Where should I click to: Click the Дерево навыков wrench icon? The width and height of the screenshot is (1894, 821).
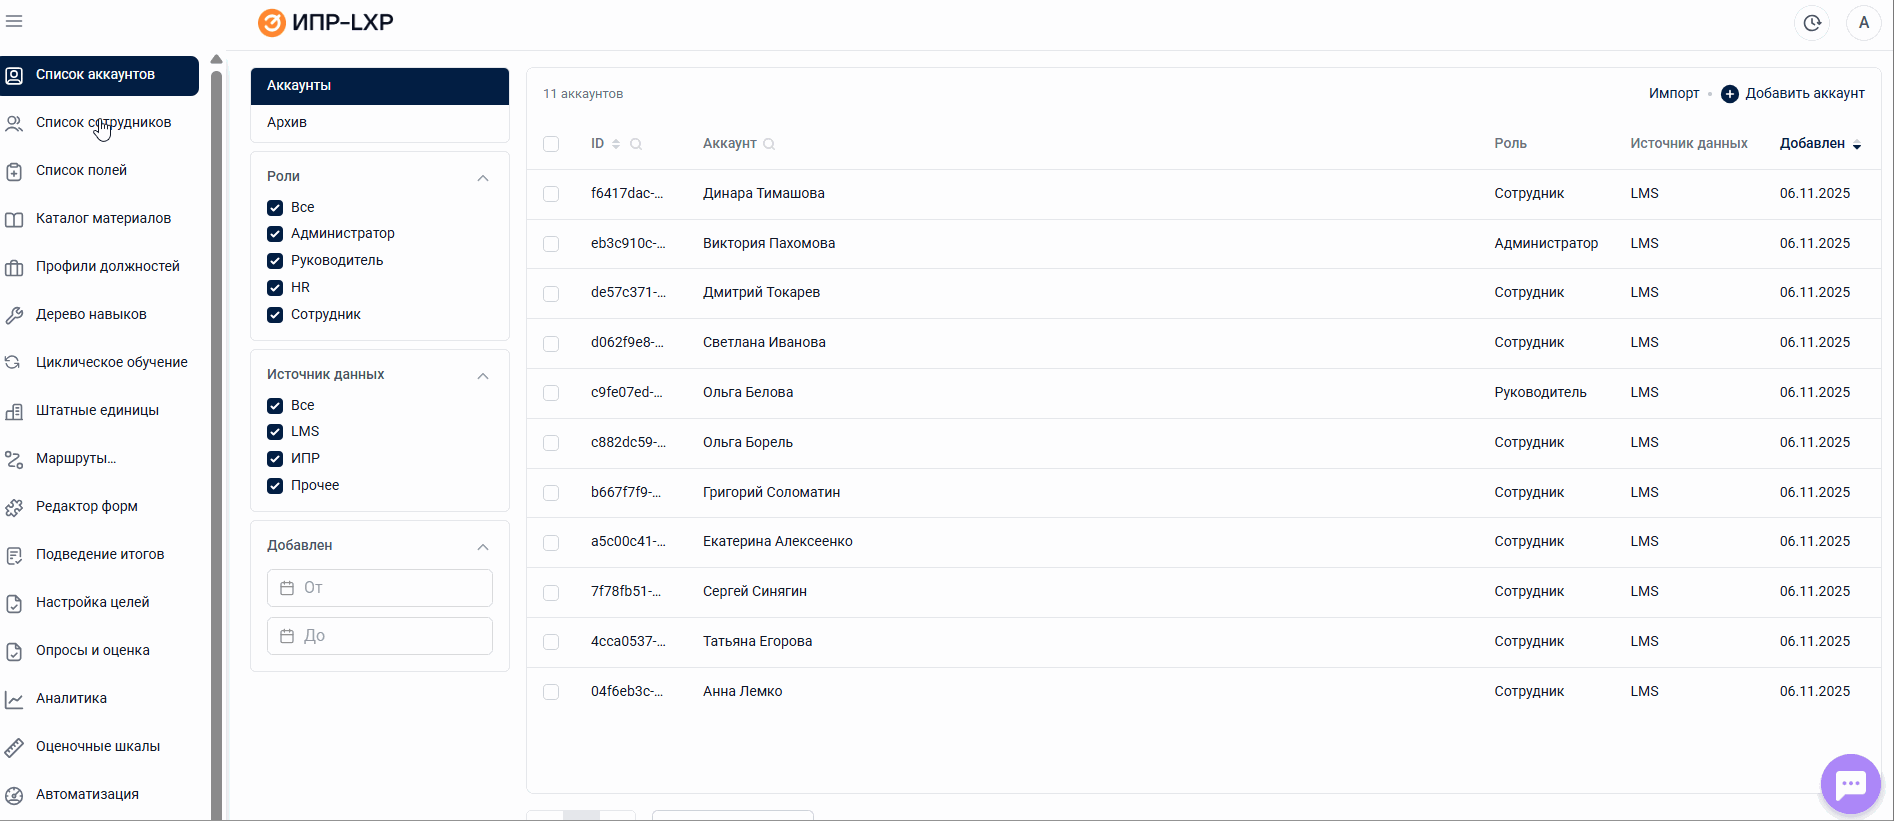pos(14,315)
